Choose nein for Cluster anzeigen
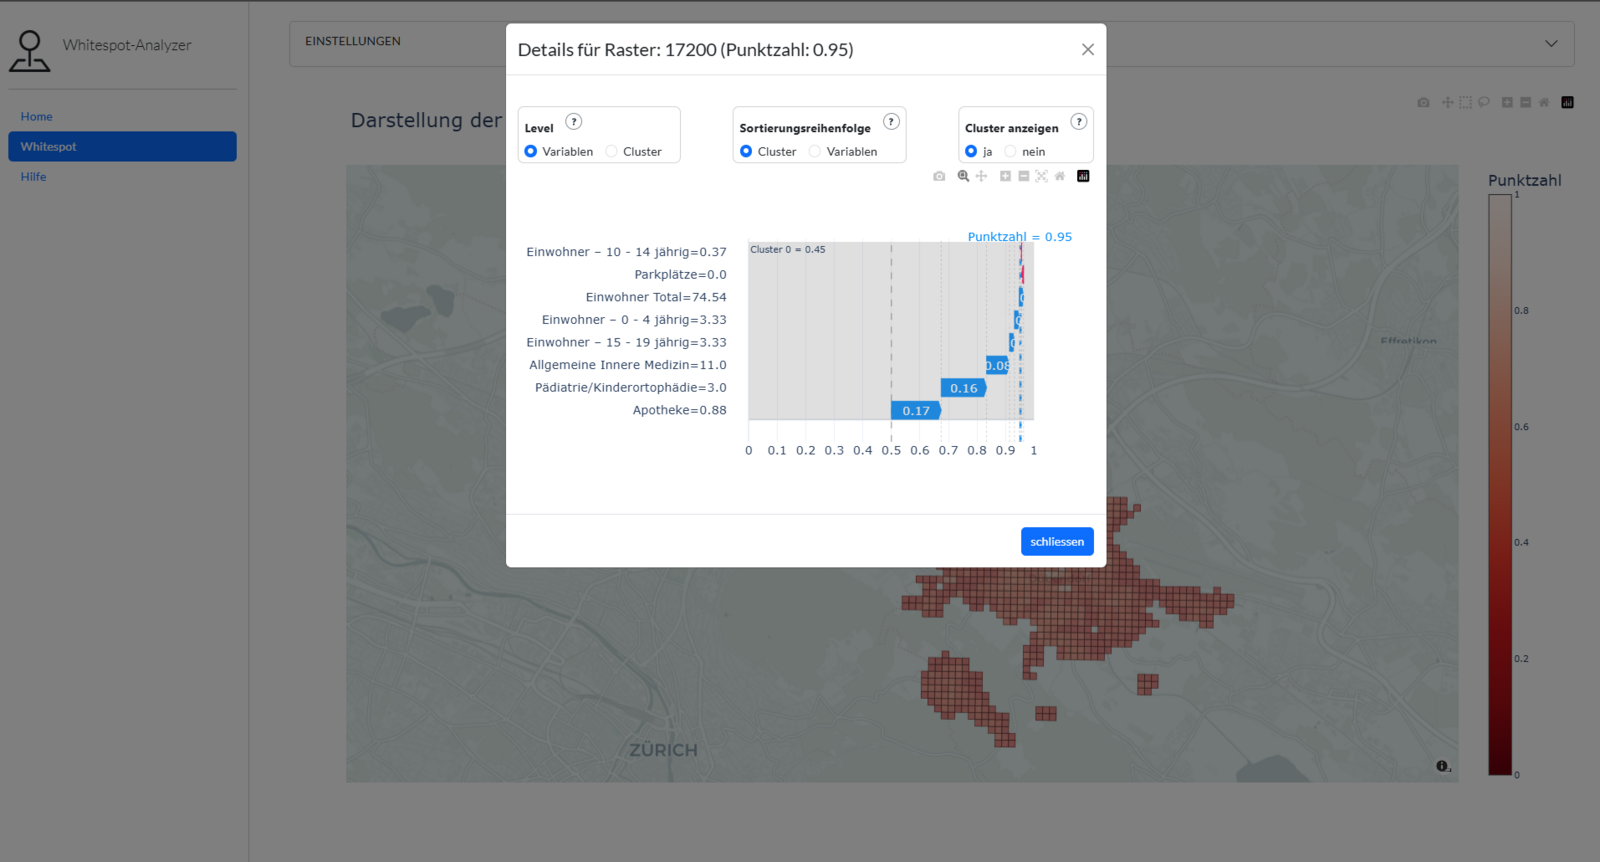Screen dimensions: 1600x862 [x=1010, y=152]
